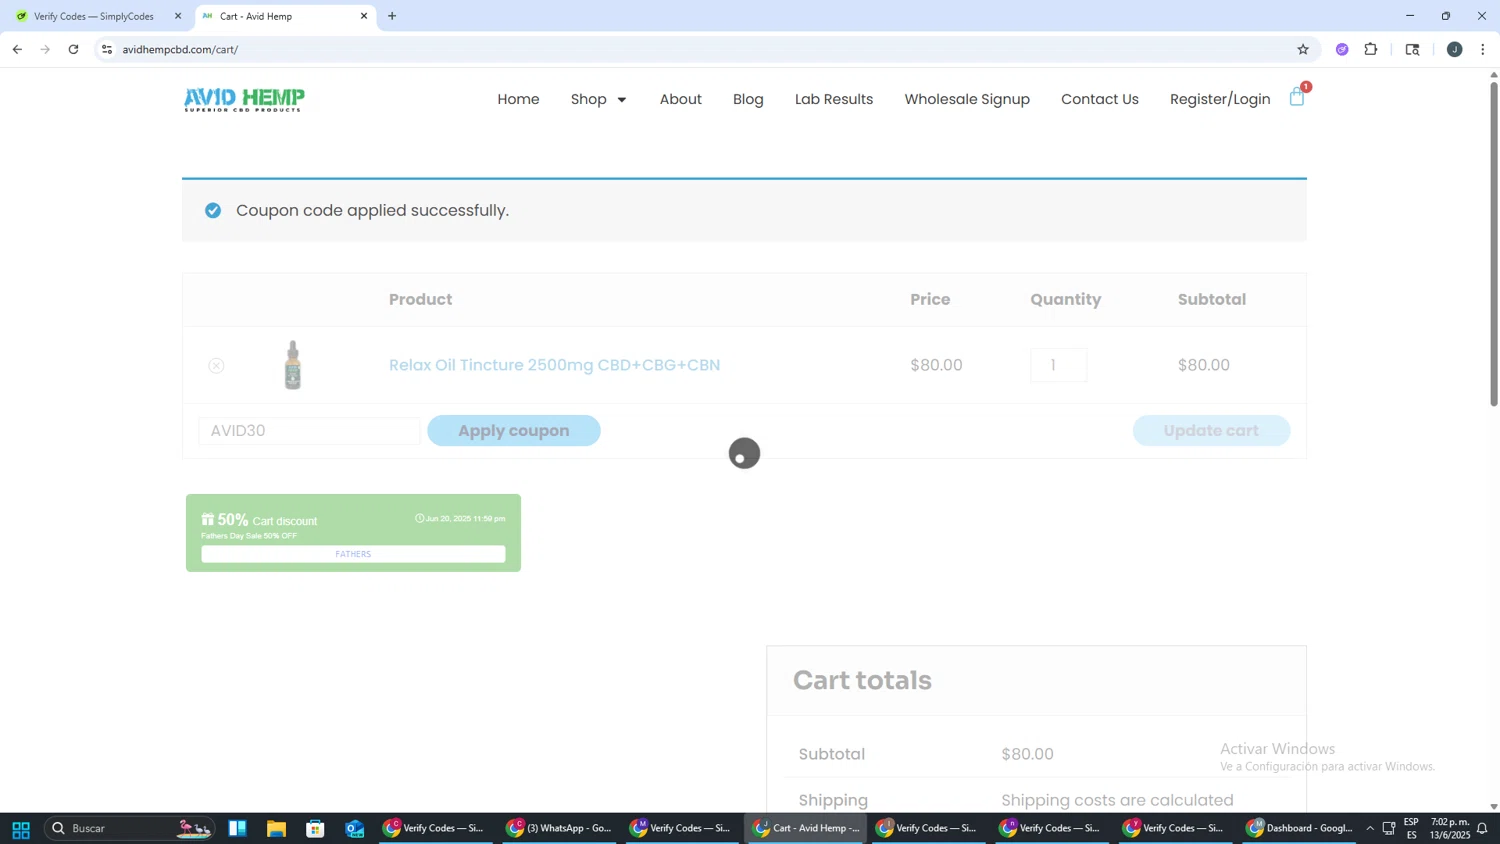Open About page
This screenshot has height=844, width=1500.
click(680, 99)
